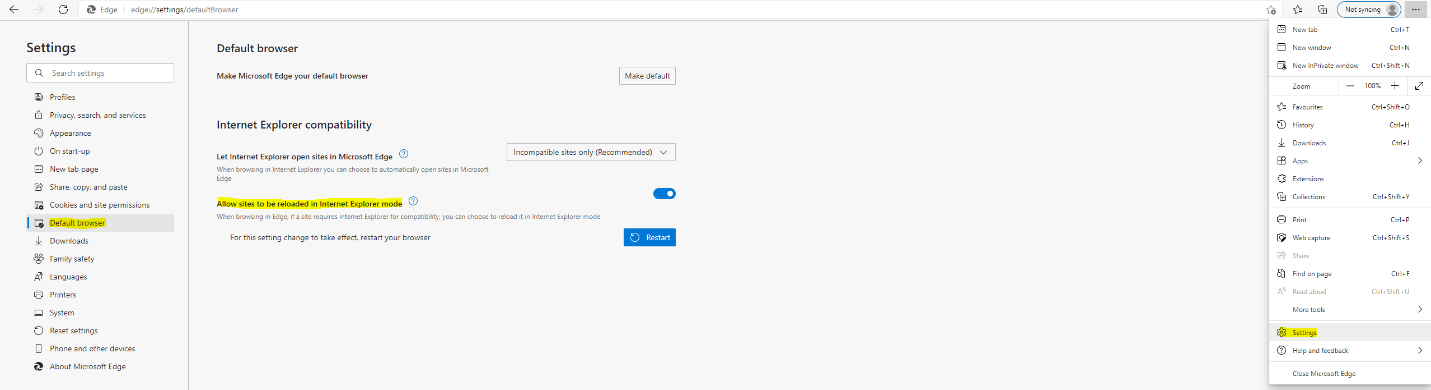Start Web capture from the menu
Image resolution: width=1431 pixels, height=390 pixels.
[x=1348, y=238]
